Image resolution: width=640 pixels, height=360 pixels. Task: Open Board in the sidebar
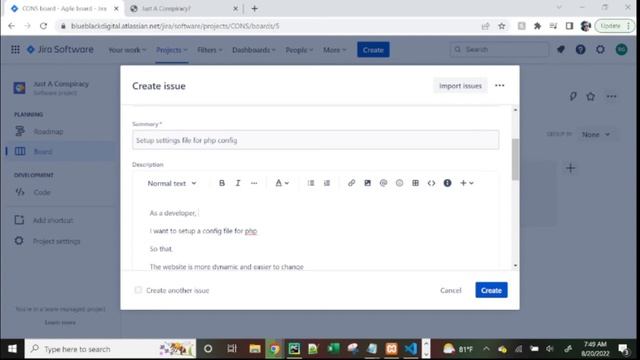60,152
